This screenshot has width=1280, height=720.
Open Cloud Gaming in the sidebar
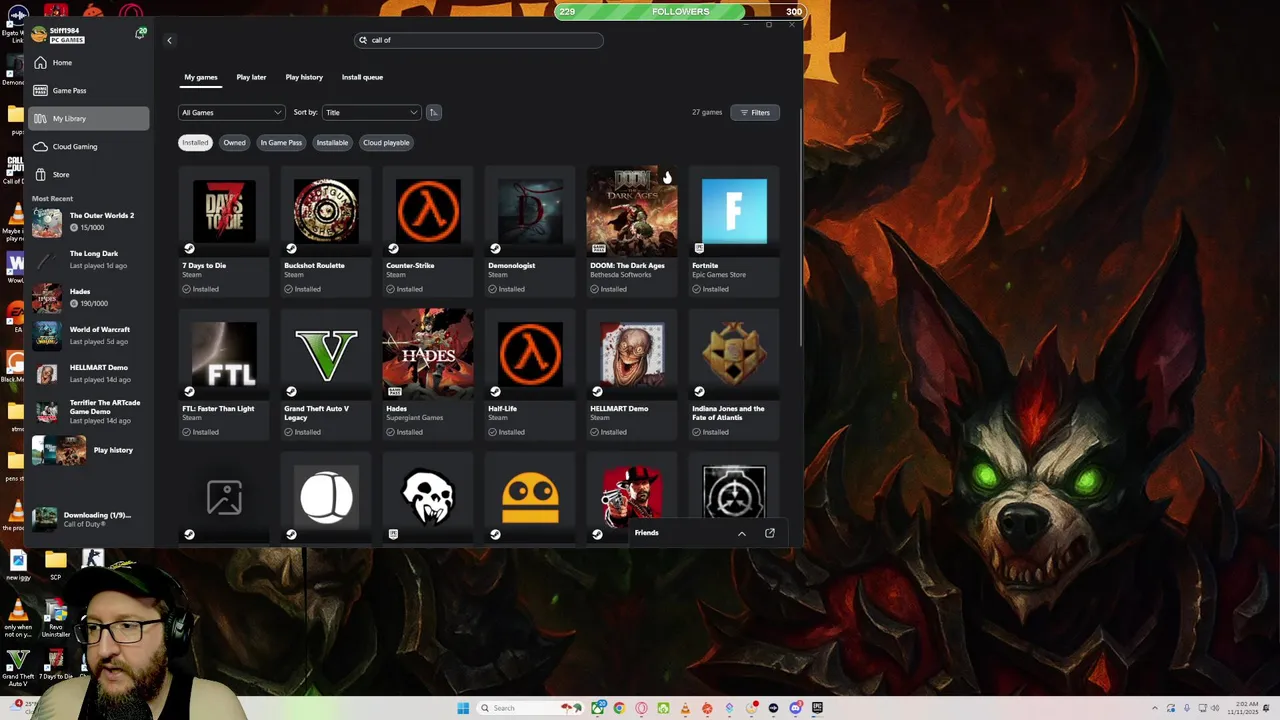[x=88, y=146]
